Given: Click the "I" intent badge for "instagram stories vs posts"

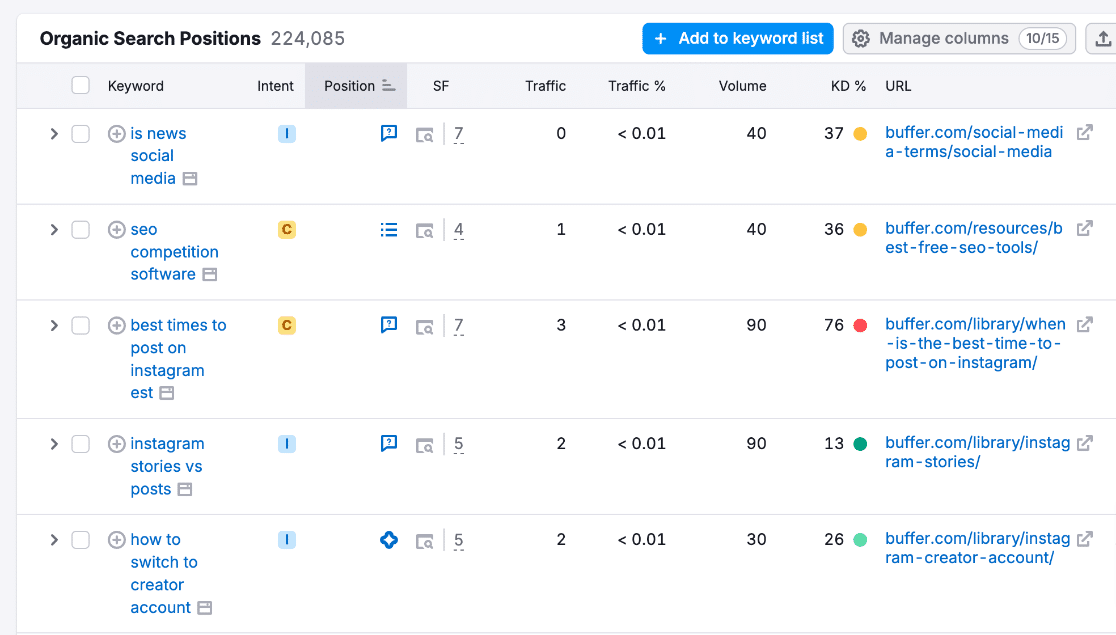Looking at the screenshot, I should click(x=287, y=444).
